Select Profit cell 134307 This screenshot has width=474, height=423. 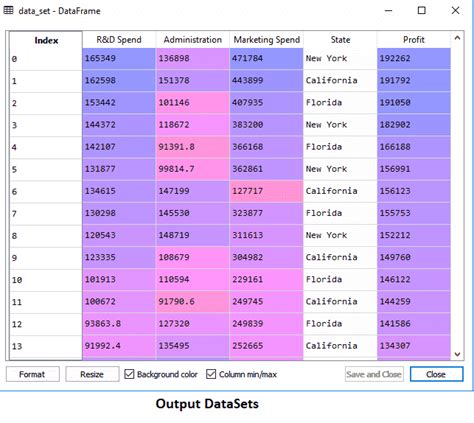[x=414, y=346]
